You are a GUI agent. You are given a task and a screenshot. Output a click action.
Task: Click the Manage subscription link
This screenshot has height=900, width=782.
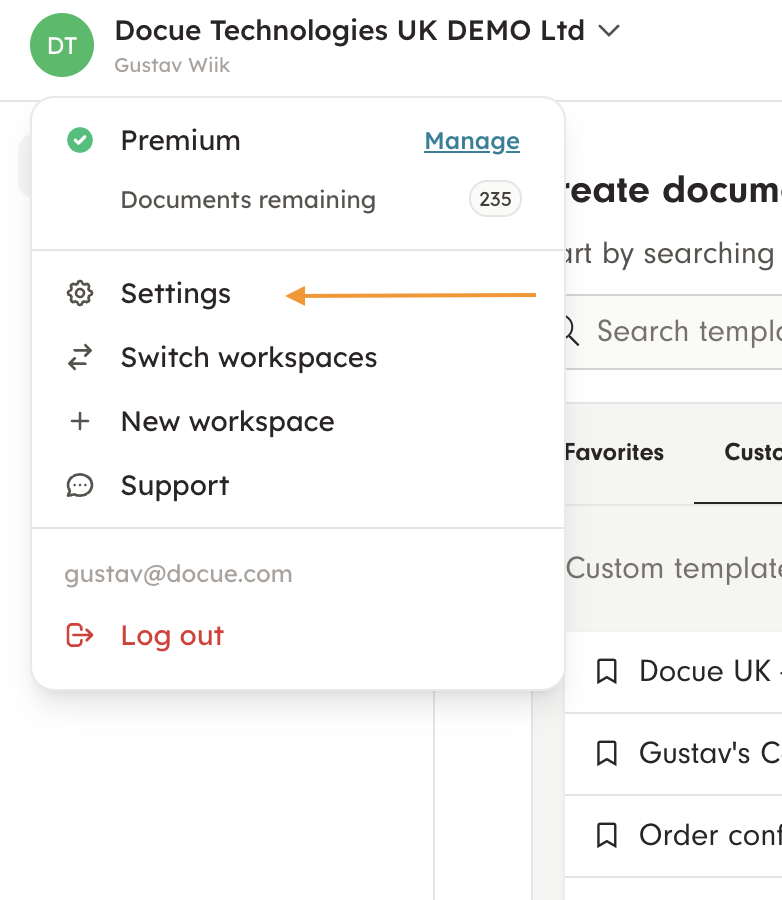[x=472, y=141]
